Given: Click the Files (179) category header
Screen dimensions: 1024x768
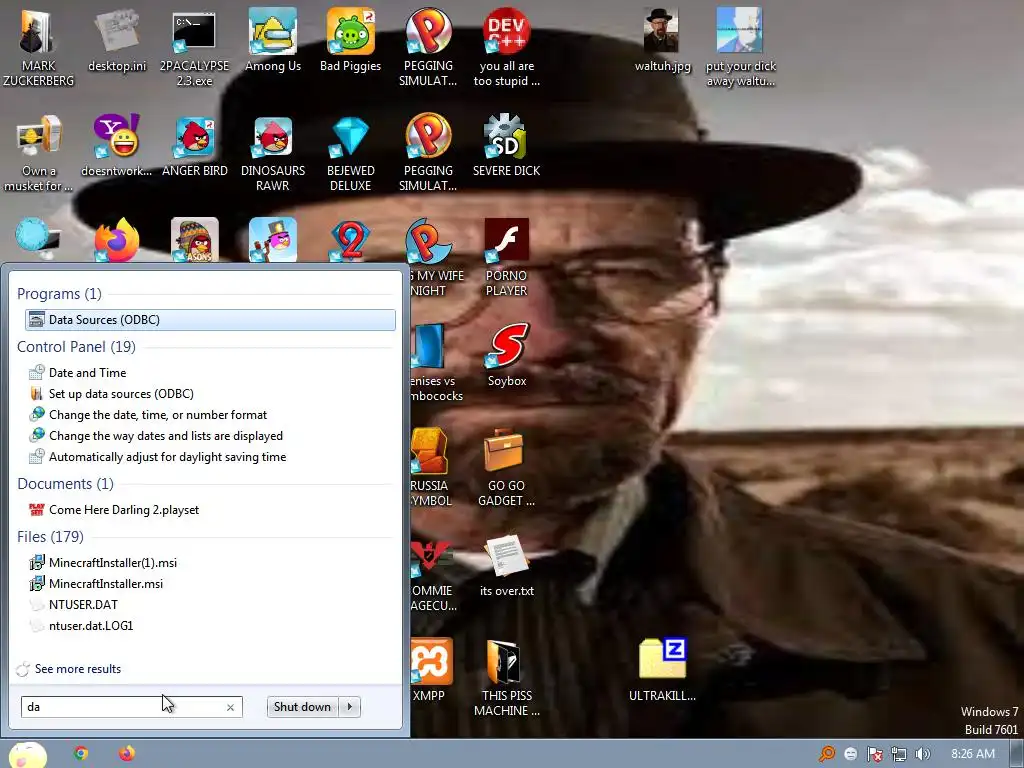Looking at the screenshot, I should pos(50,537).
